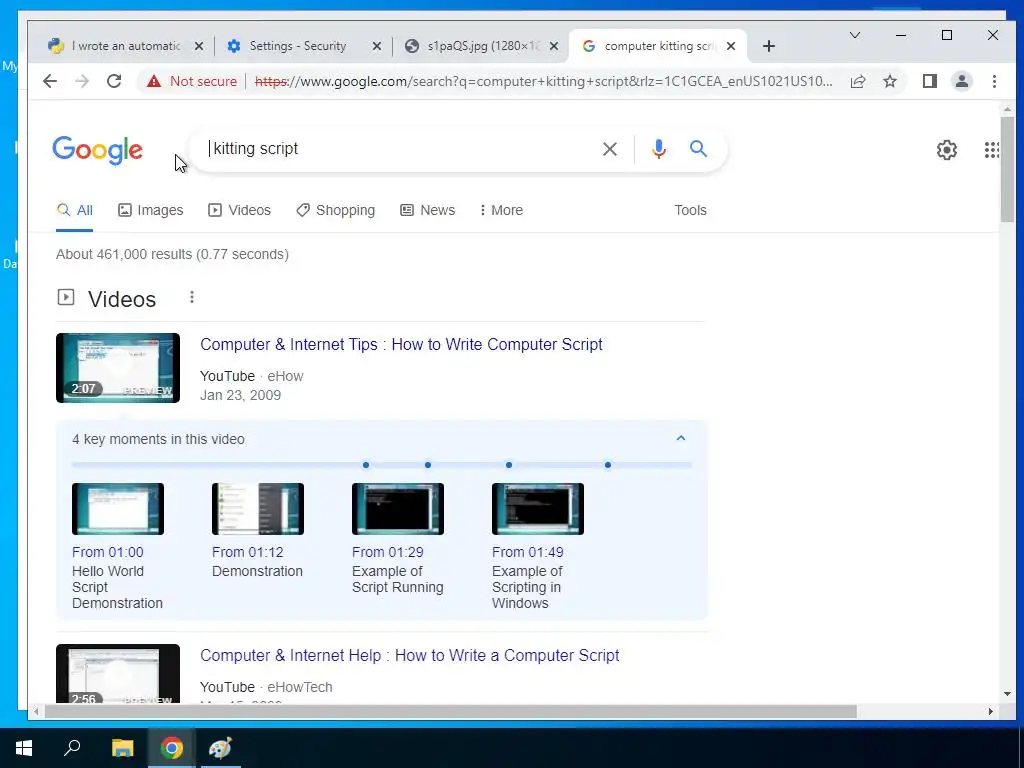Viewport: 1024px width, 768px height.
Task: Reload the current page
Action: tap(114, 81)
